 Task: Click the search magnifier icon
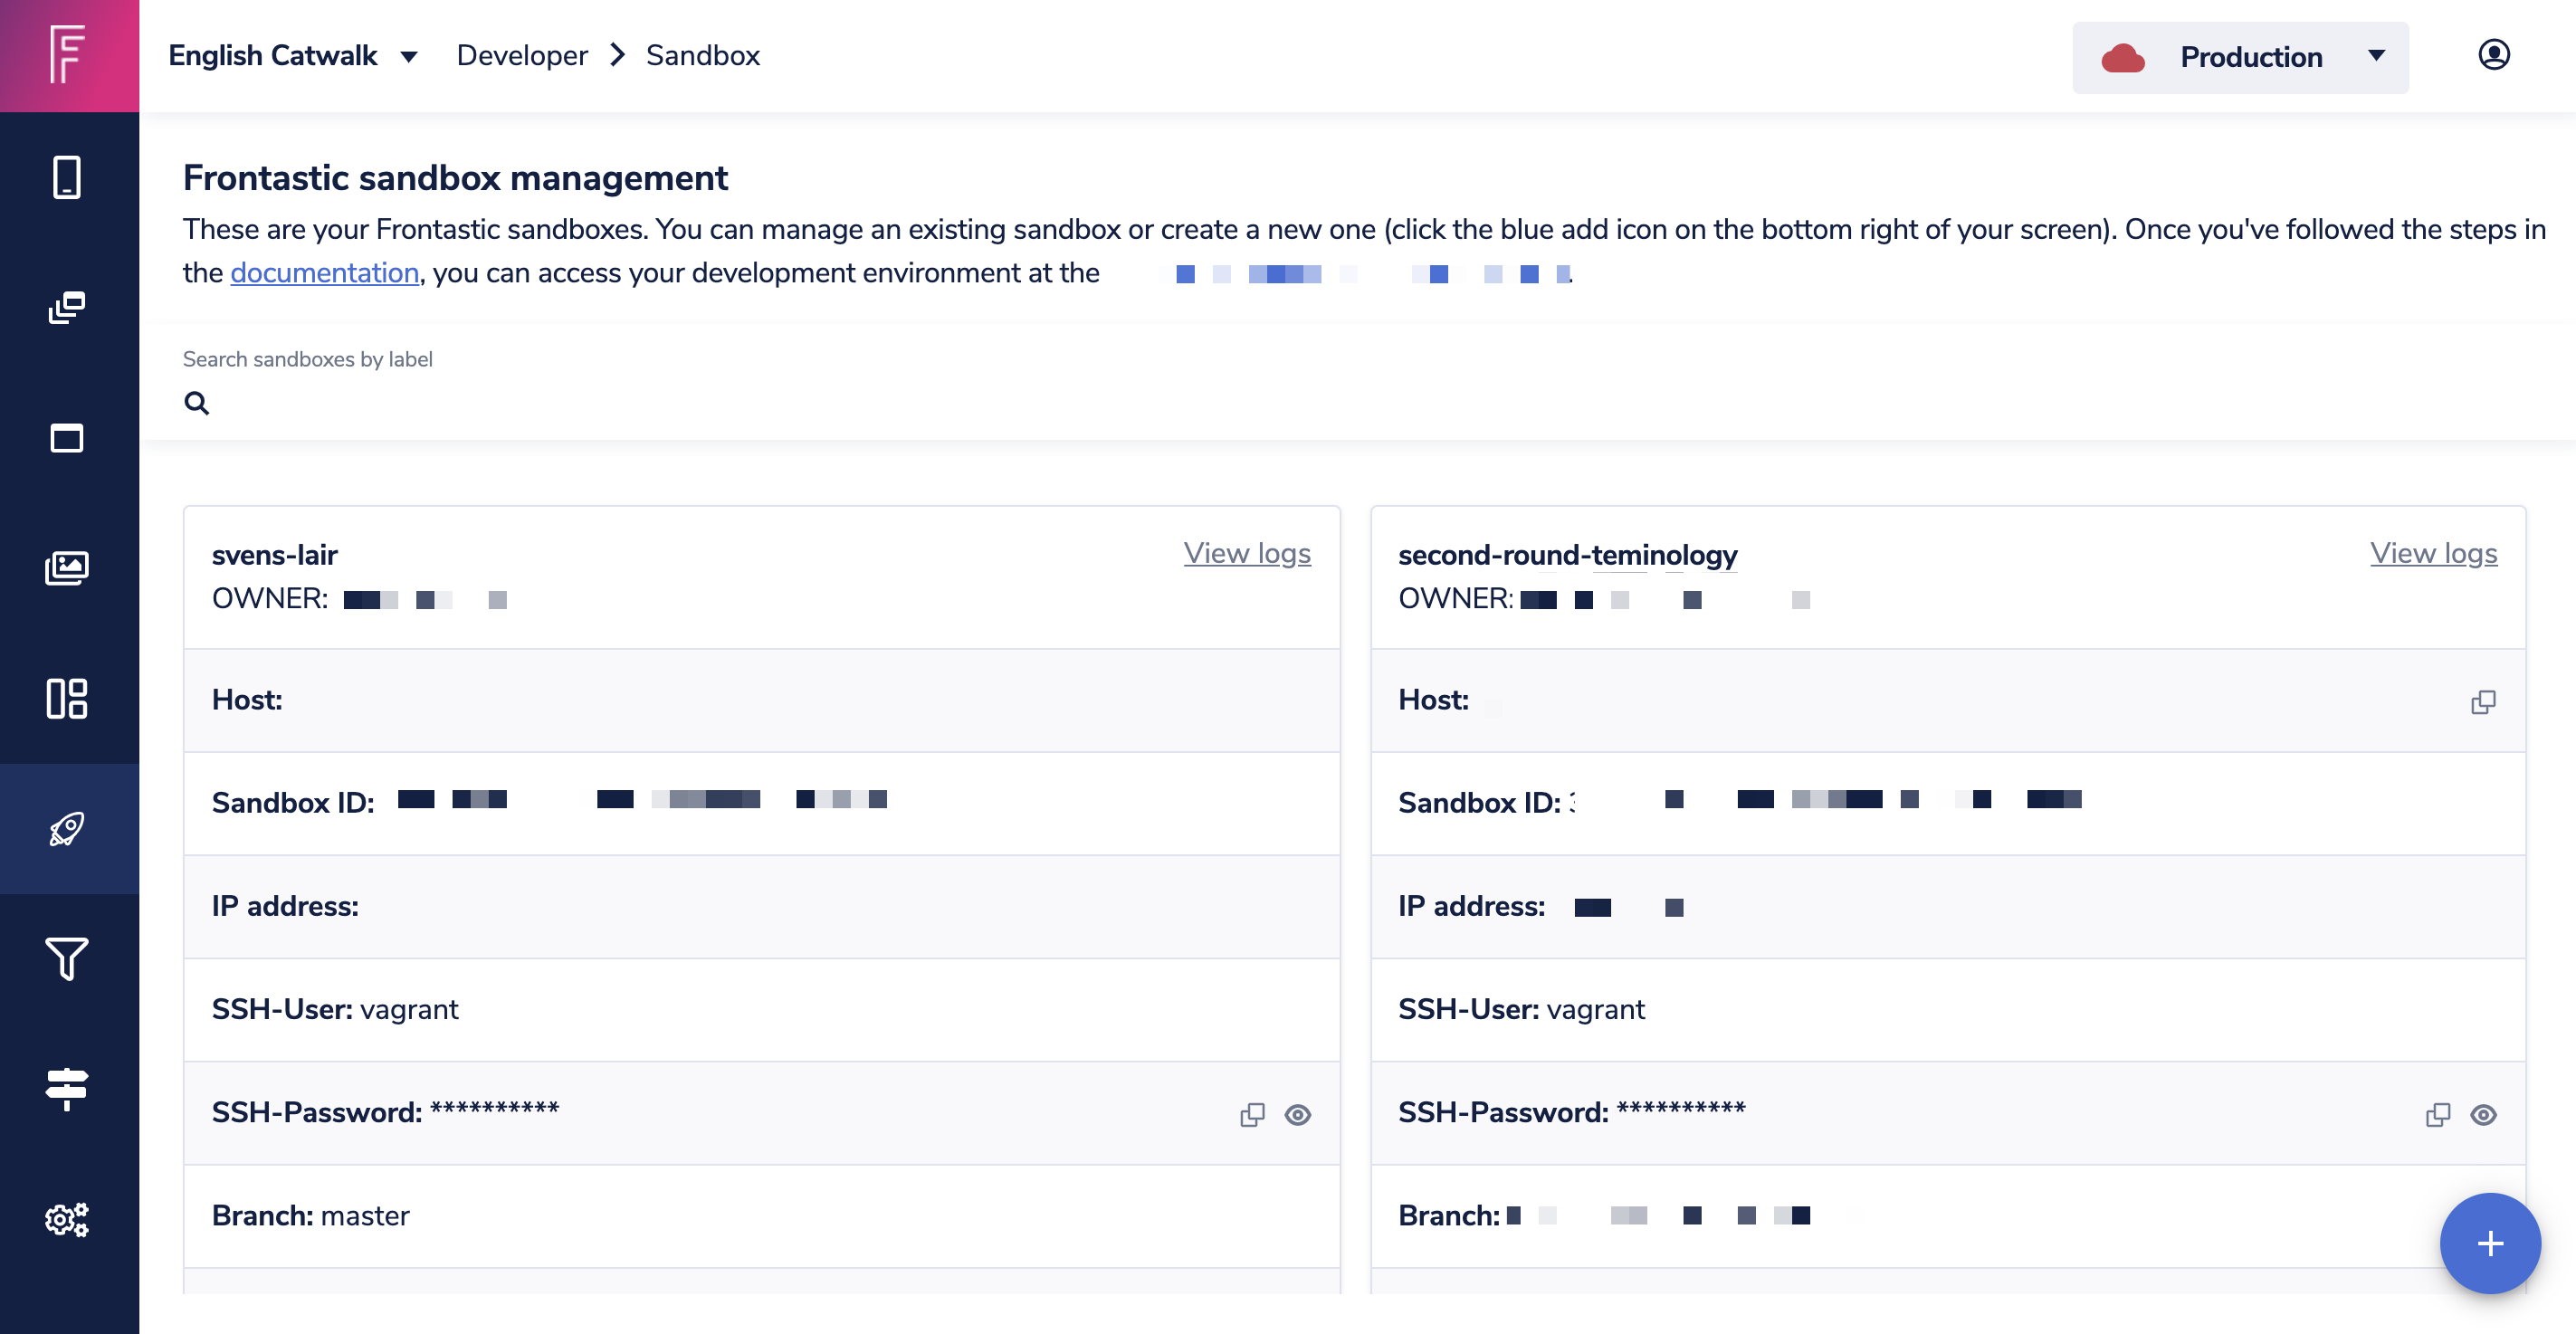(x=197, y=402)
